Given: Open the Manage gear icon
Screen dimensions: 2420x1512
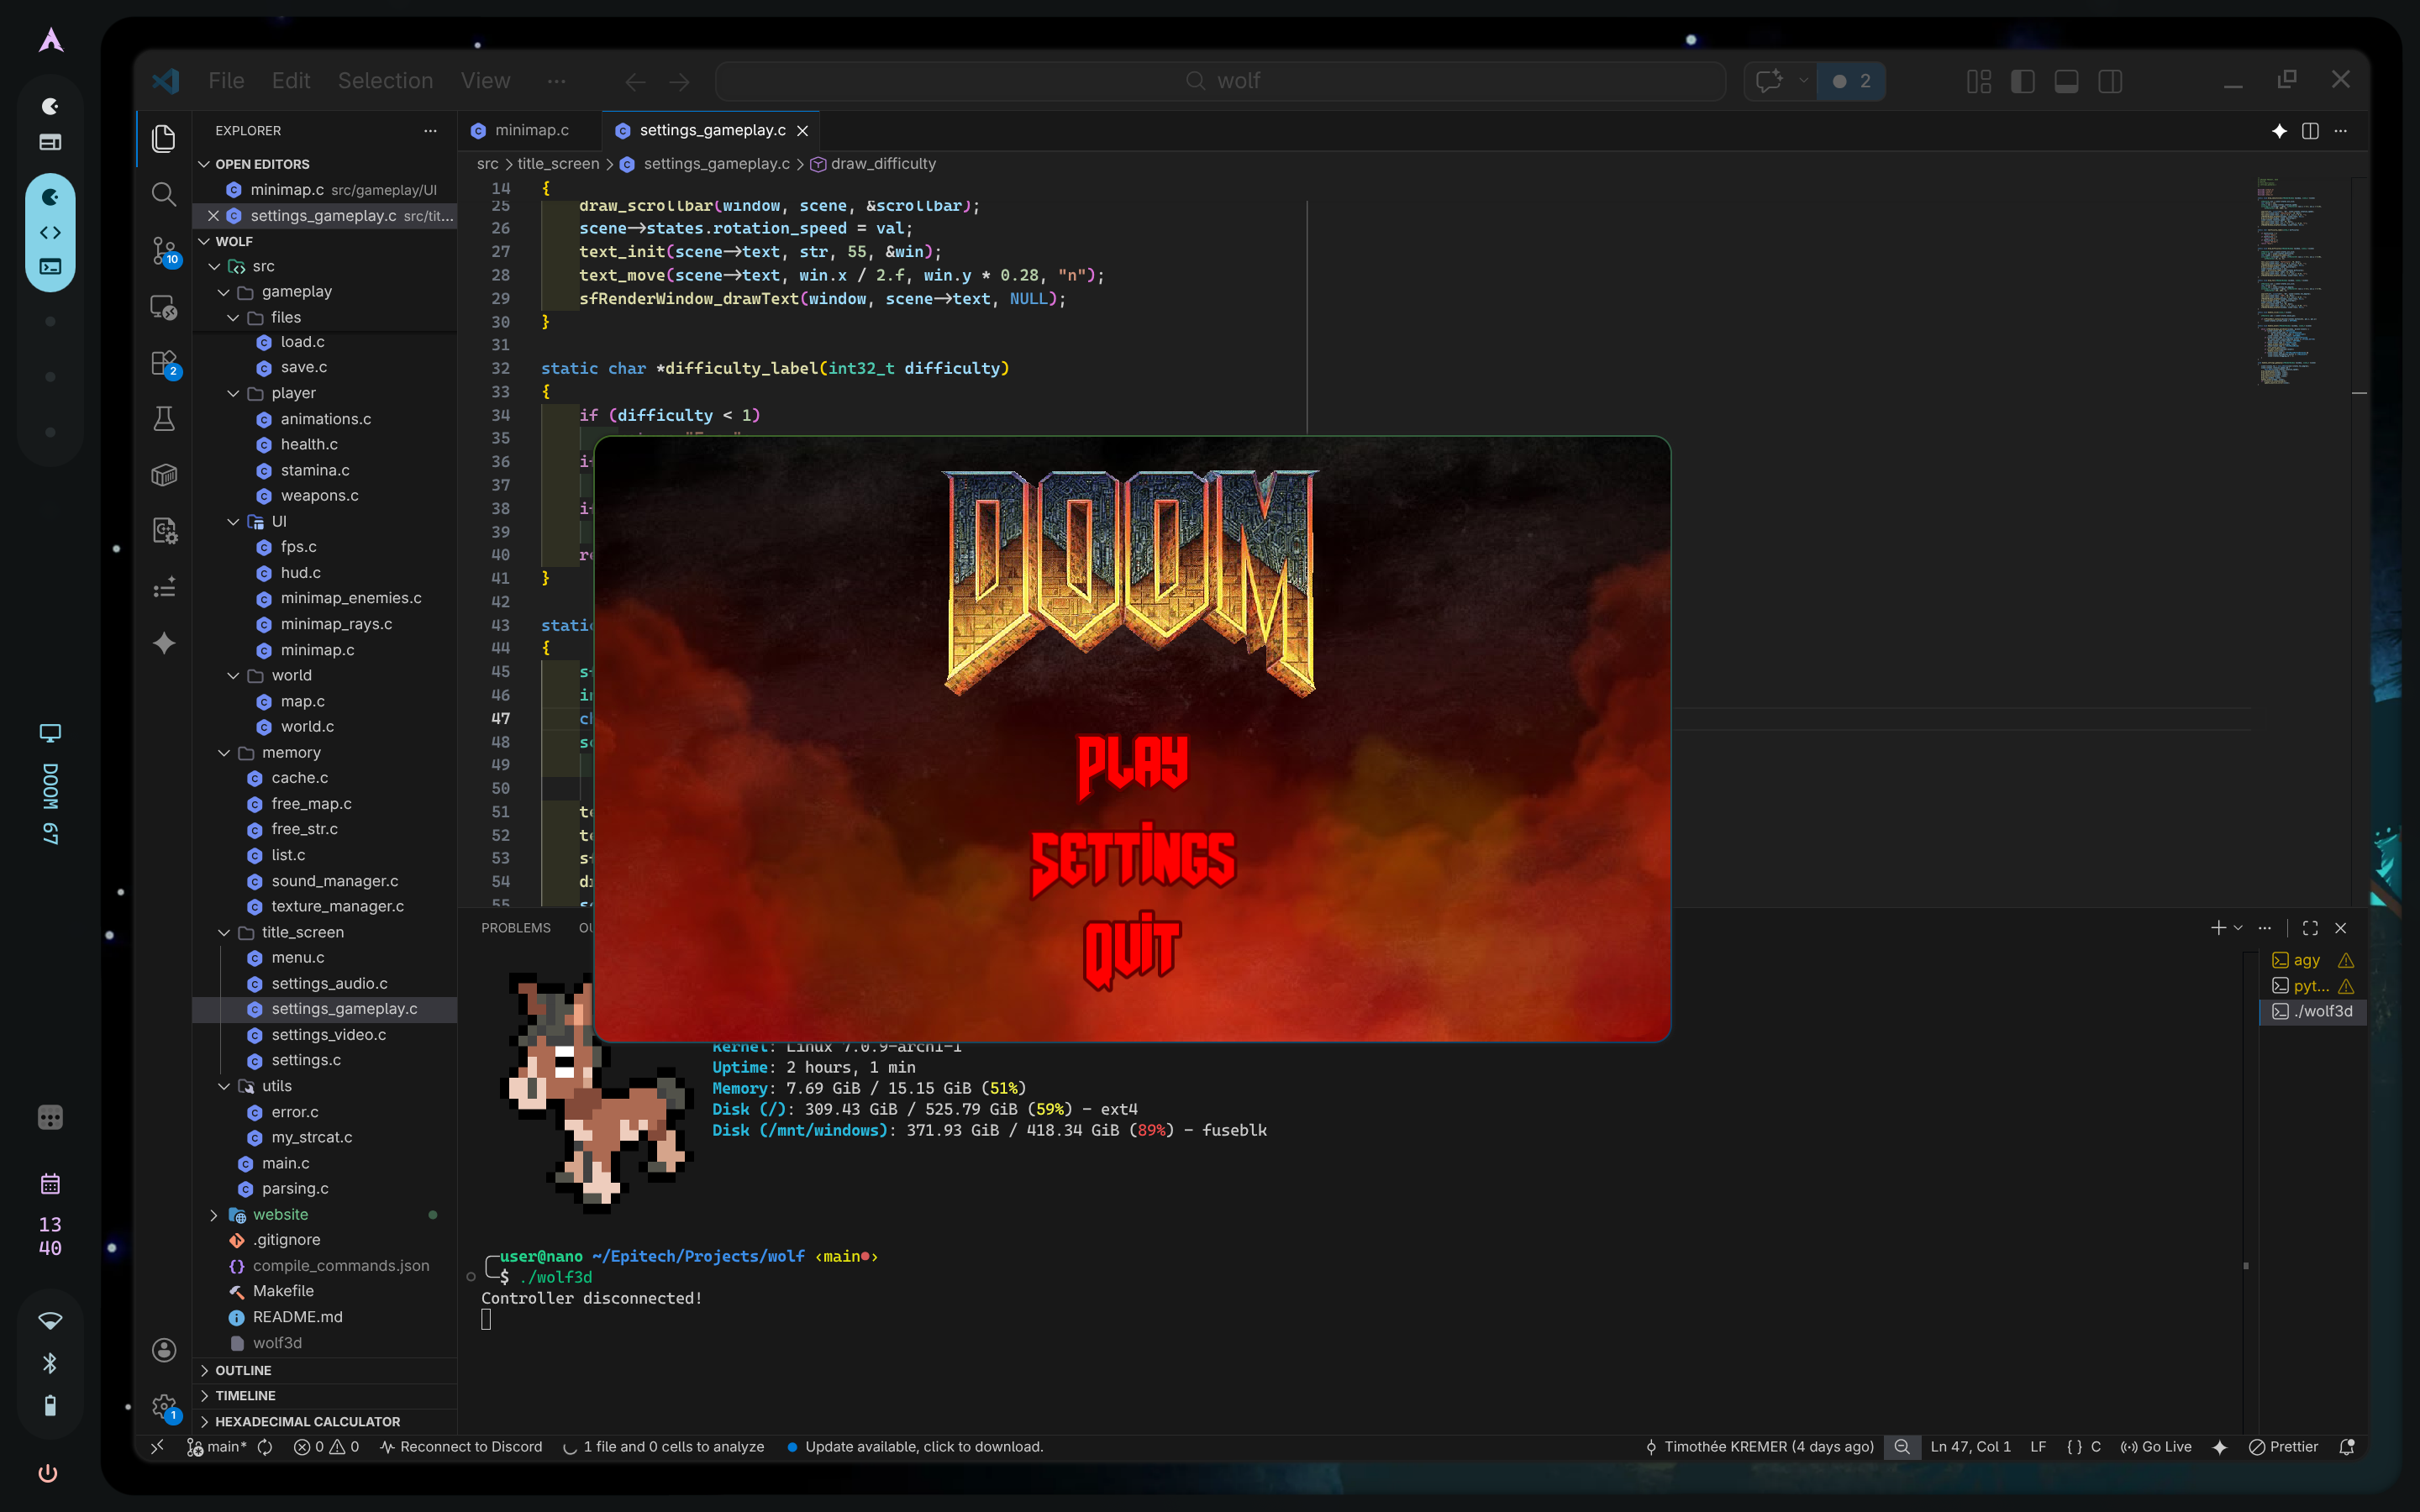Looking at the screenshot, I should click(x=164, y=1407).
